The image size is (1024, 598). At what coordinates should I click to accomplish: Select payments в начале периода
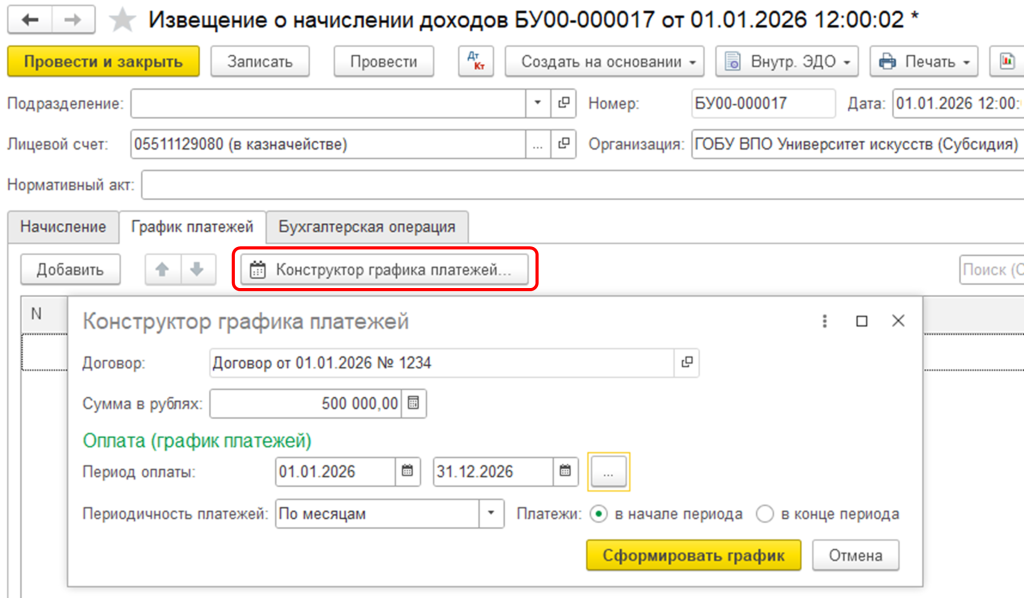point(598,514)
